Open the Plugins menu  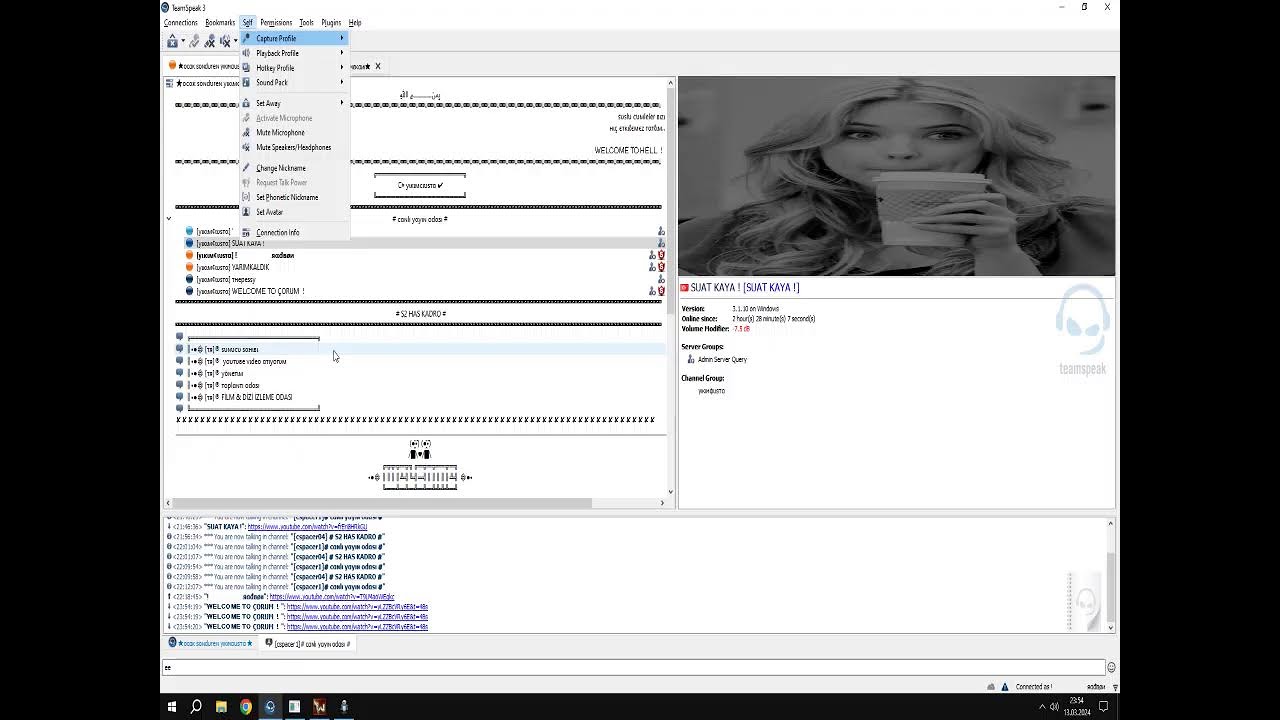tap(331, 22)
